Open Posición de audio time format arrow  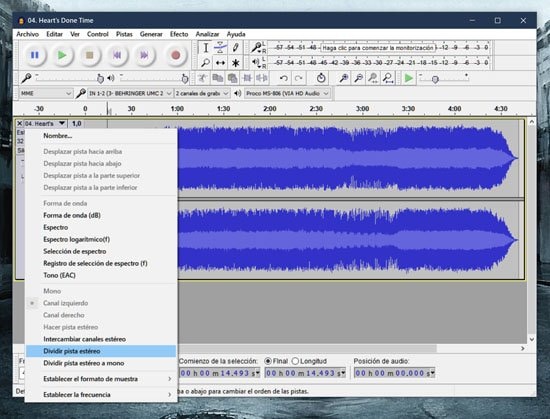click(x=433, y=373)
